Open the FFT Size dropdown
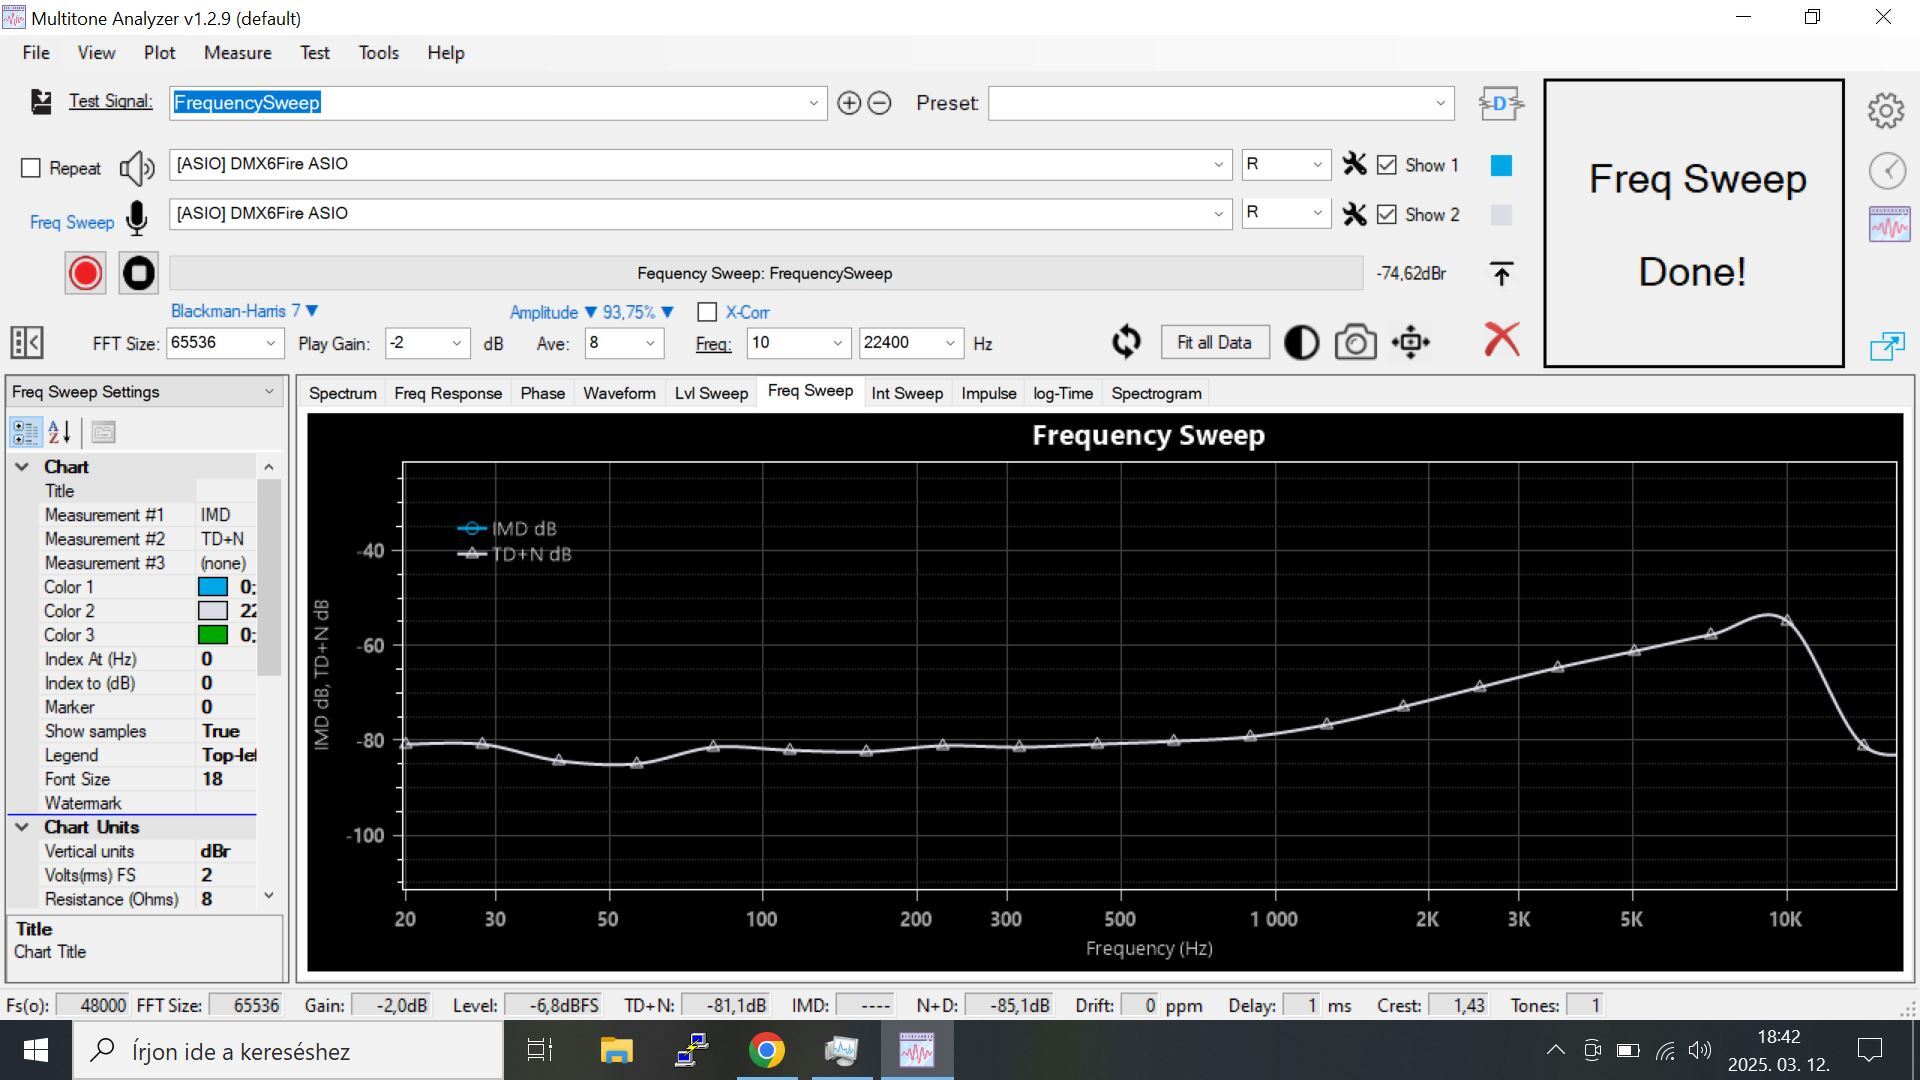 click(270, 343)
